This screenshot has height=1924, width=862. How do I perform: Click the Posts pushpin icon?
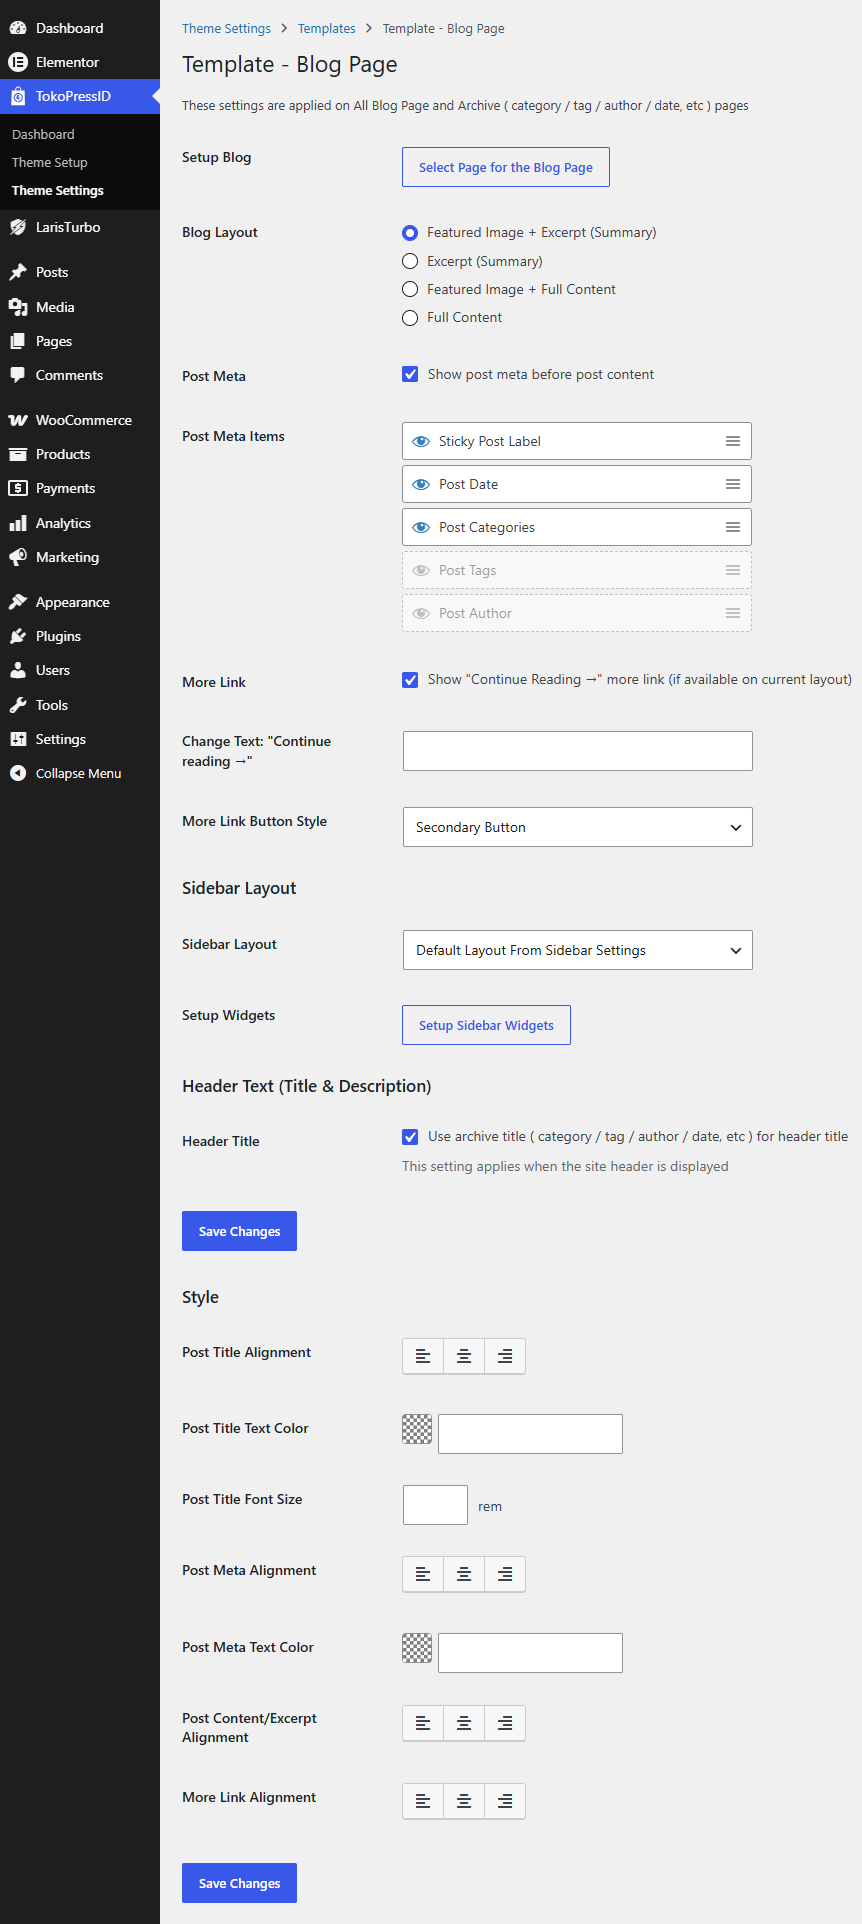[18, 272]
